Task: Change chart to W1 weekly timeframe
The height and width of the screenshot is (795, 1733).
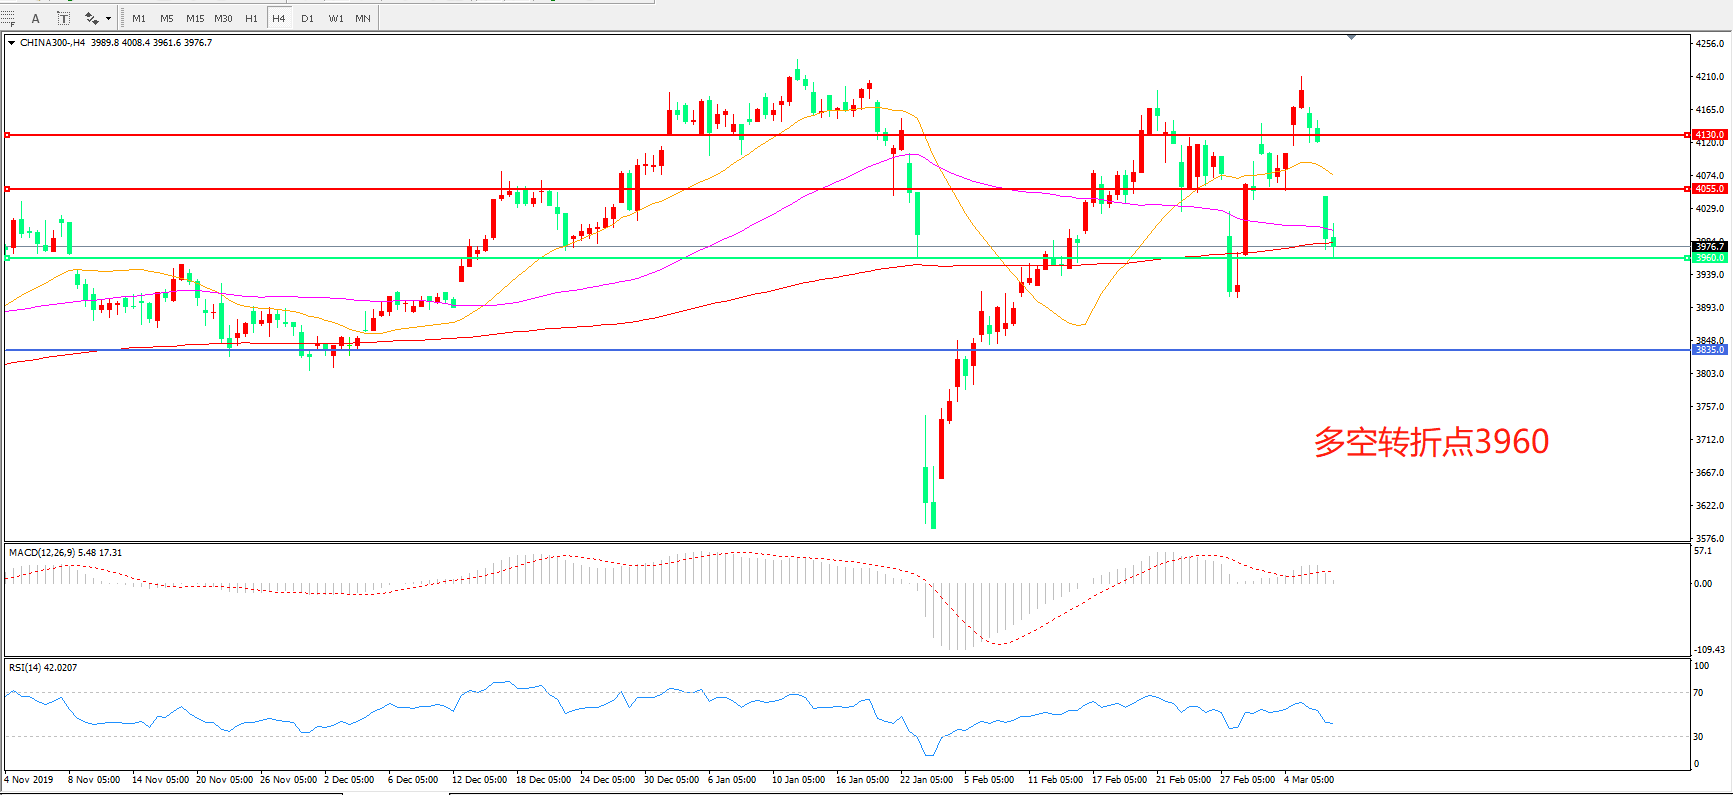Action: coord(336,18)
